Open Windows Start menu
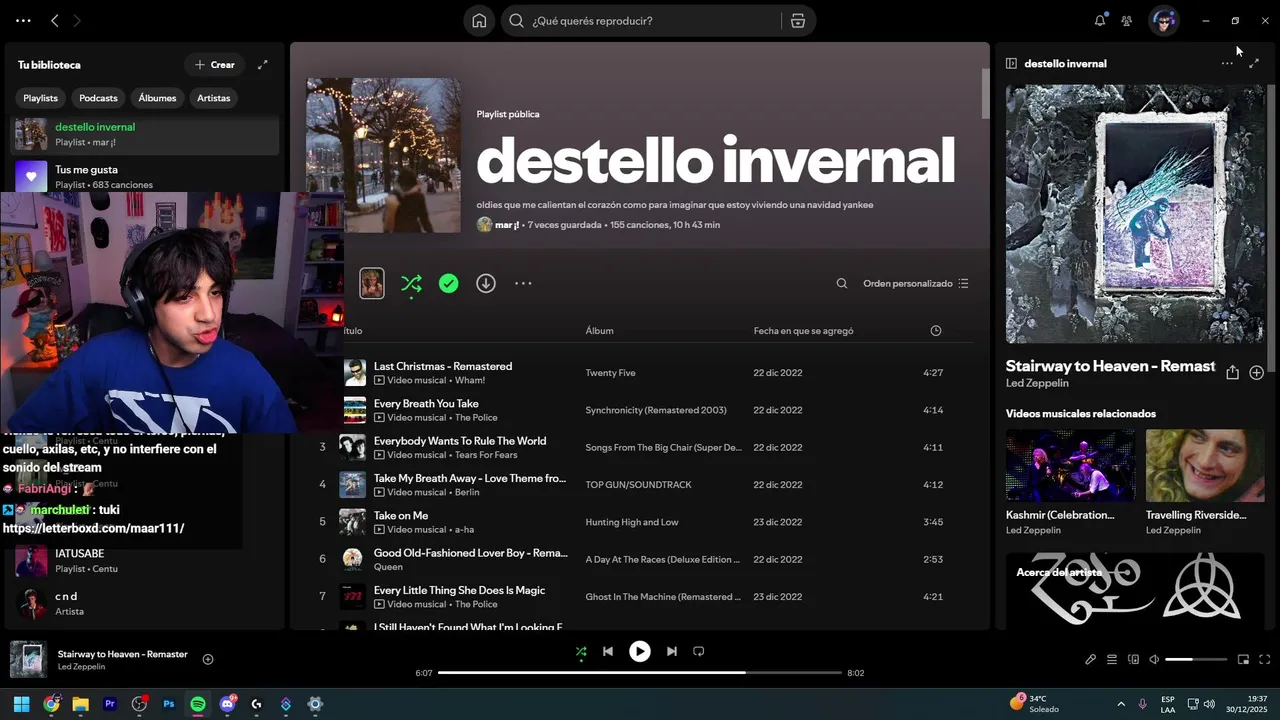This screenshot has width=1280, height=720. pos(21,704)
